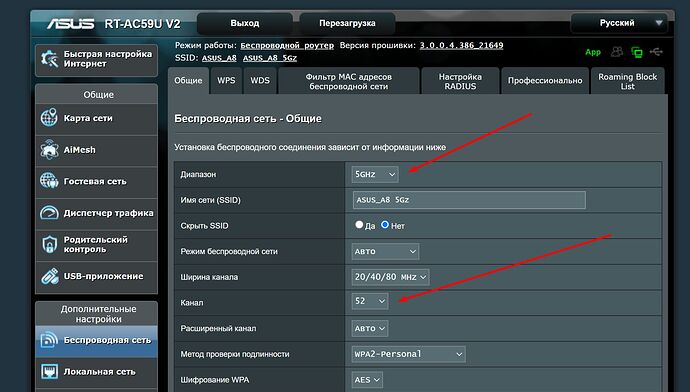This screenshot has height=392, width=690.
Task: Open authentication method WPA2-Personal dropdown
Action: pos(408,354)
